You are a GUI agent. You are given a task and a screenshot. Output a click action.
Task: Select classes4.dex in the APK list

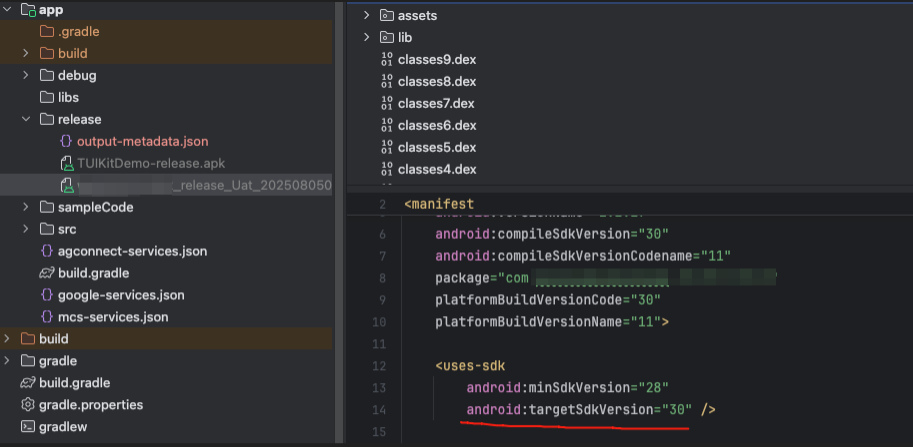pos(437,169)
